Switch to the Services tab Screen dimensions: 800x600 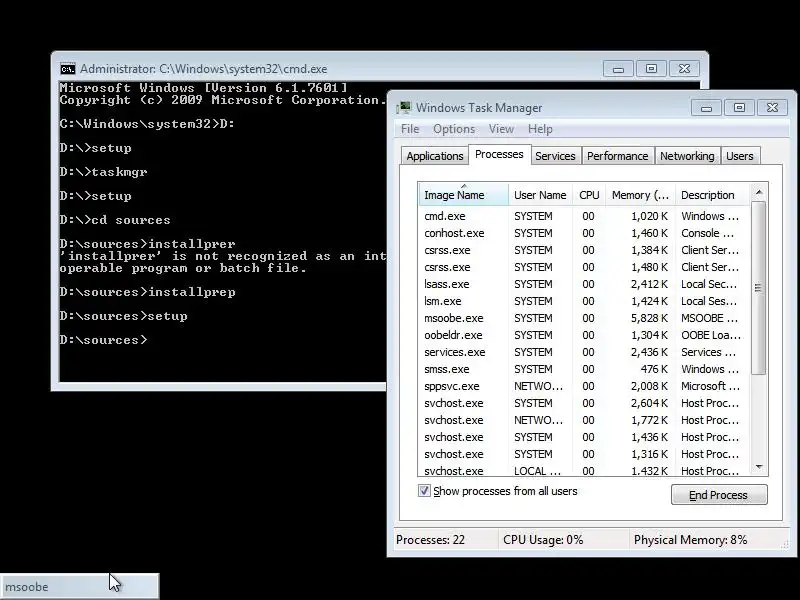(x=555, y=156)
